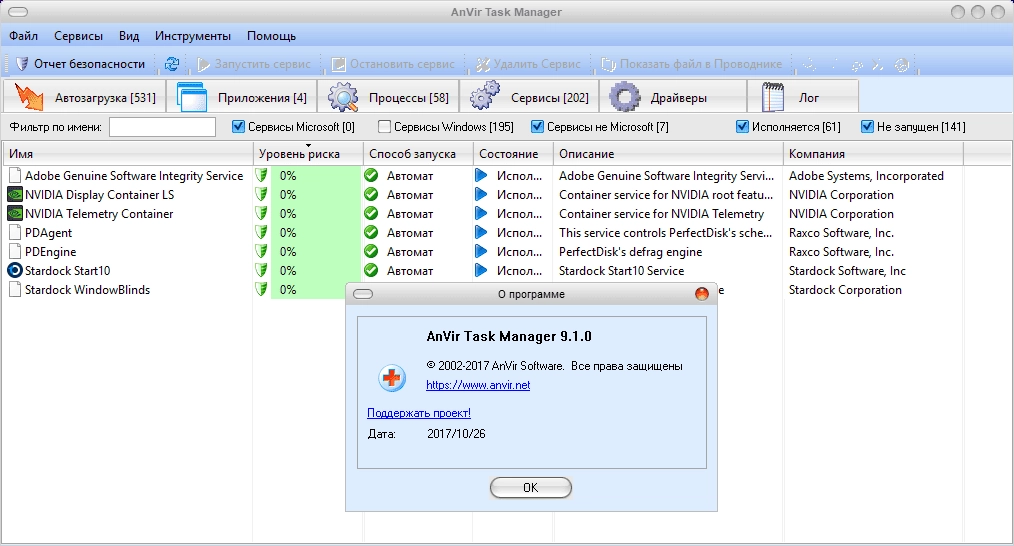1014x546 pixels.
Task: Click the green checkmark in Stardock Start10 row
Action: 371,270
